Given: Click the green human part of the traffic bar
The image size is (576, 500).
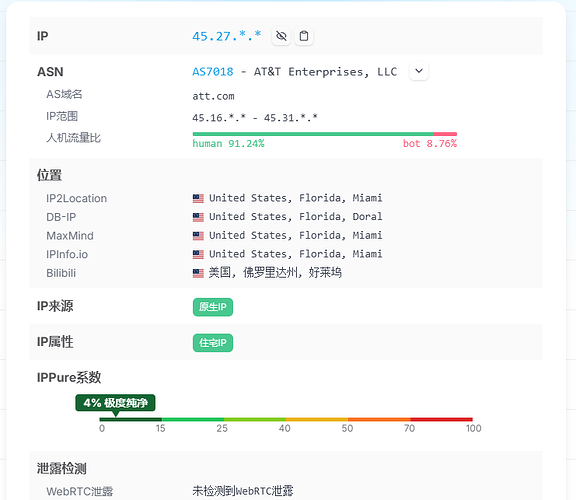Looking at the screenshot, I should point(313,134).
